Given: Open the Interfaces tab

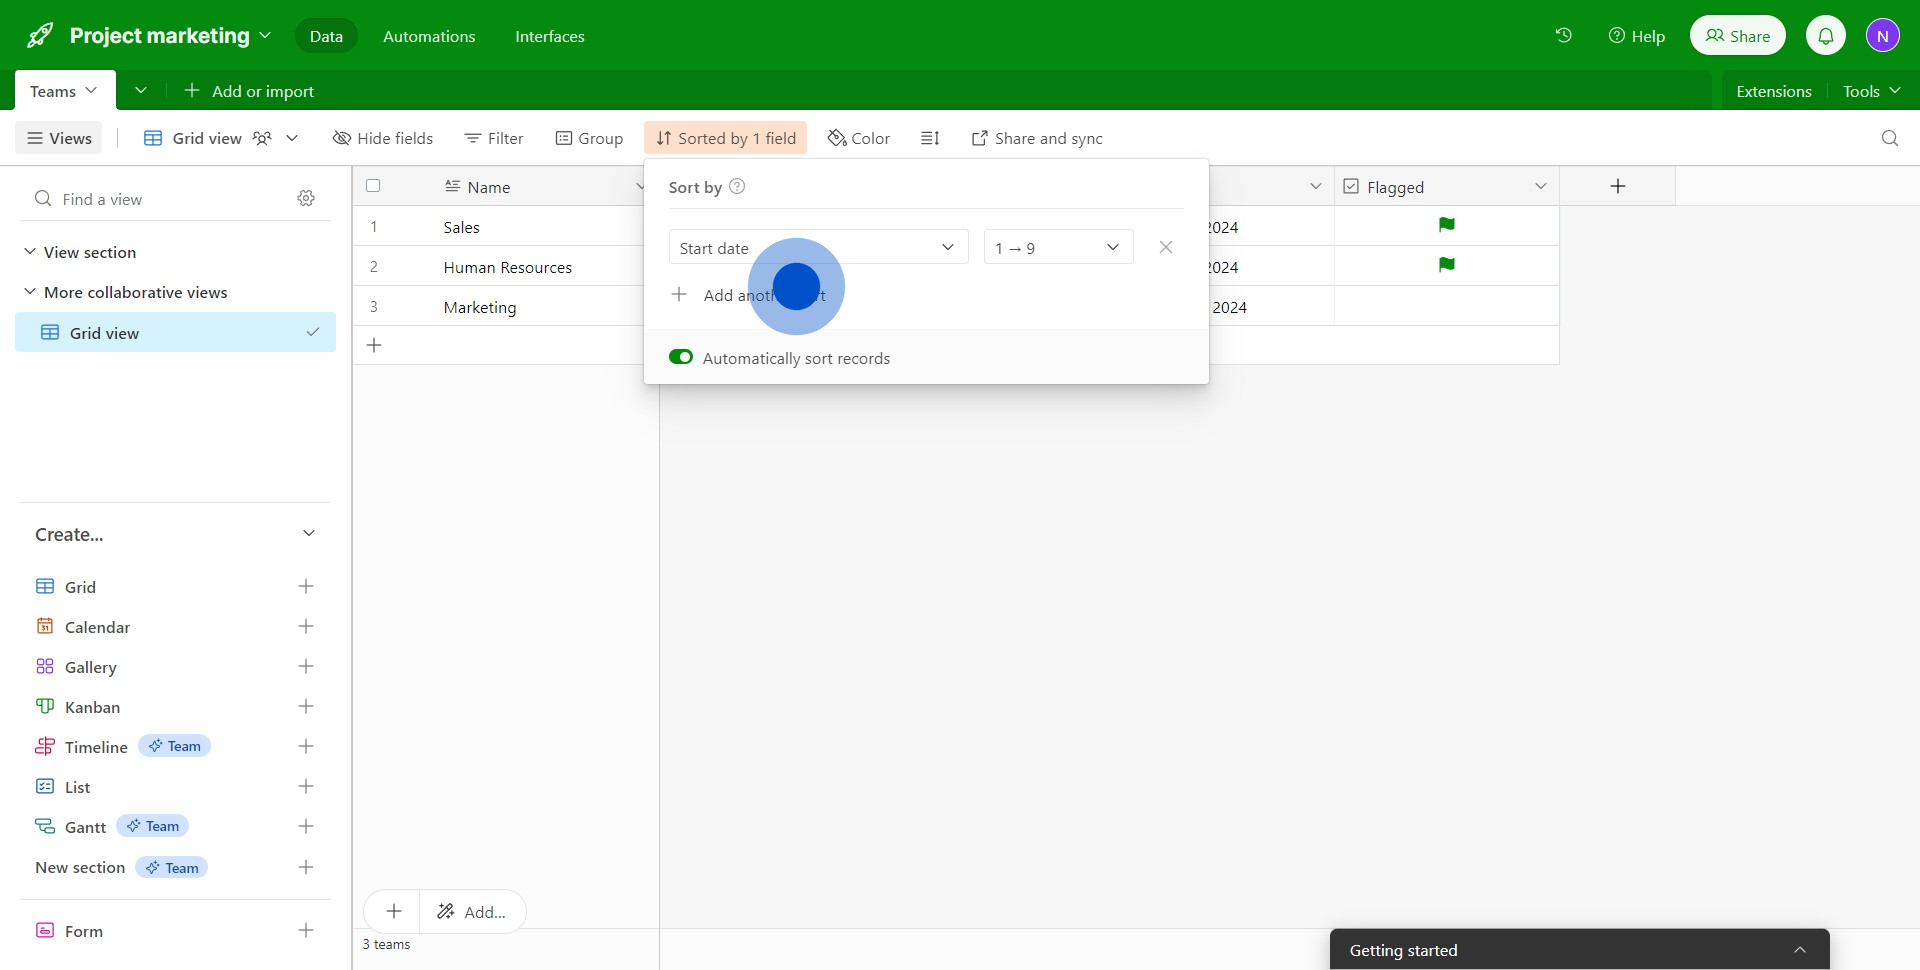Looking at the screenshot, I should 549,36.
